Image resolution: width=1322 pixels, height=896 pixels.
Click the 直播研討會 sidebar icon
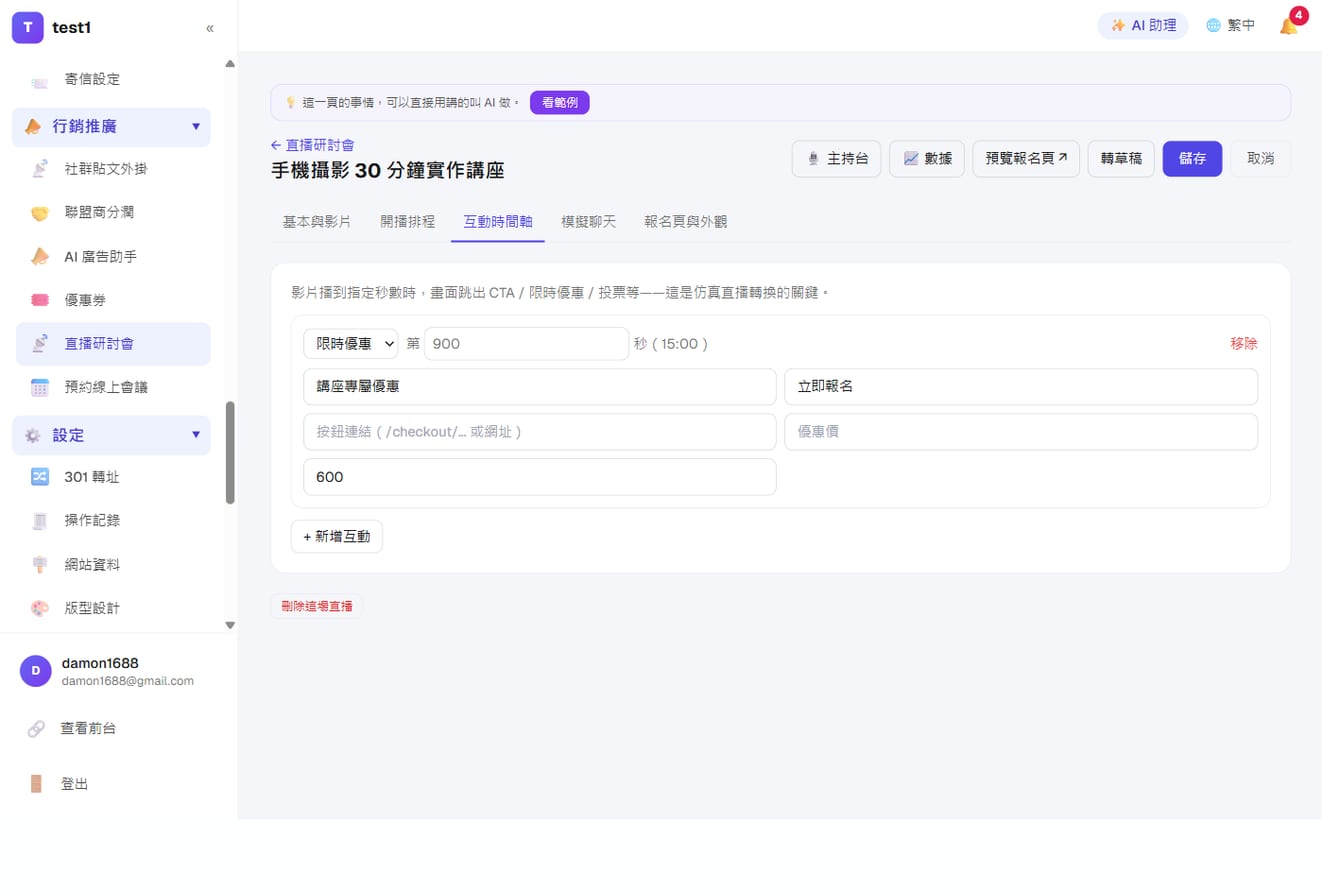coord(40,344)
